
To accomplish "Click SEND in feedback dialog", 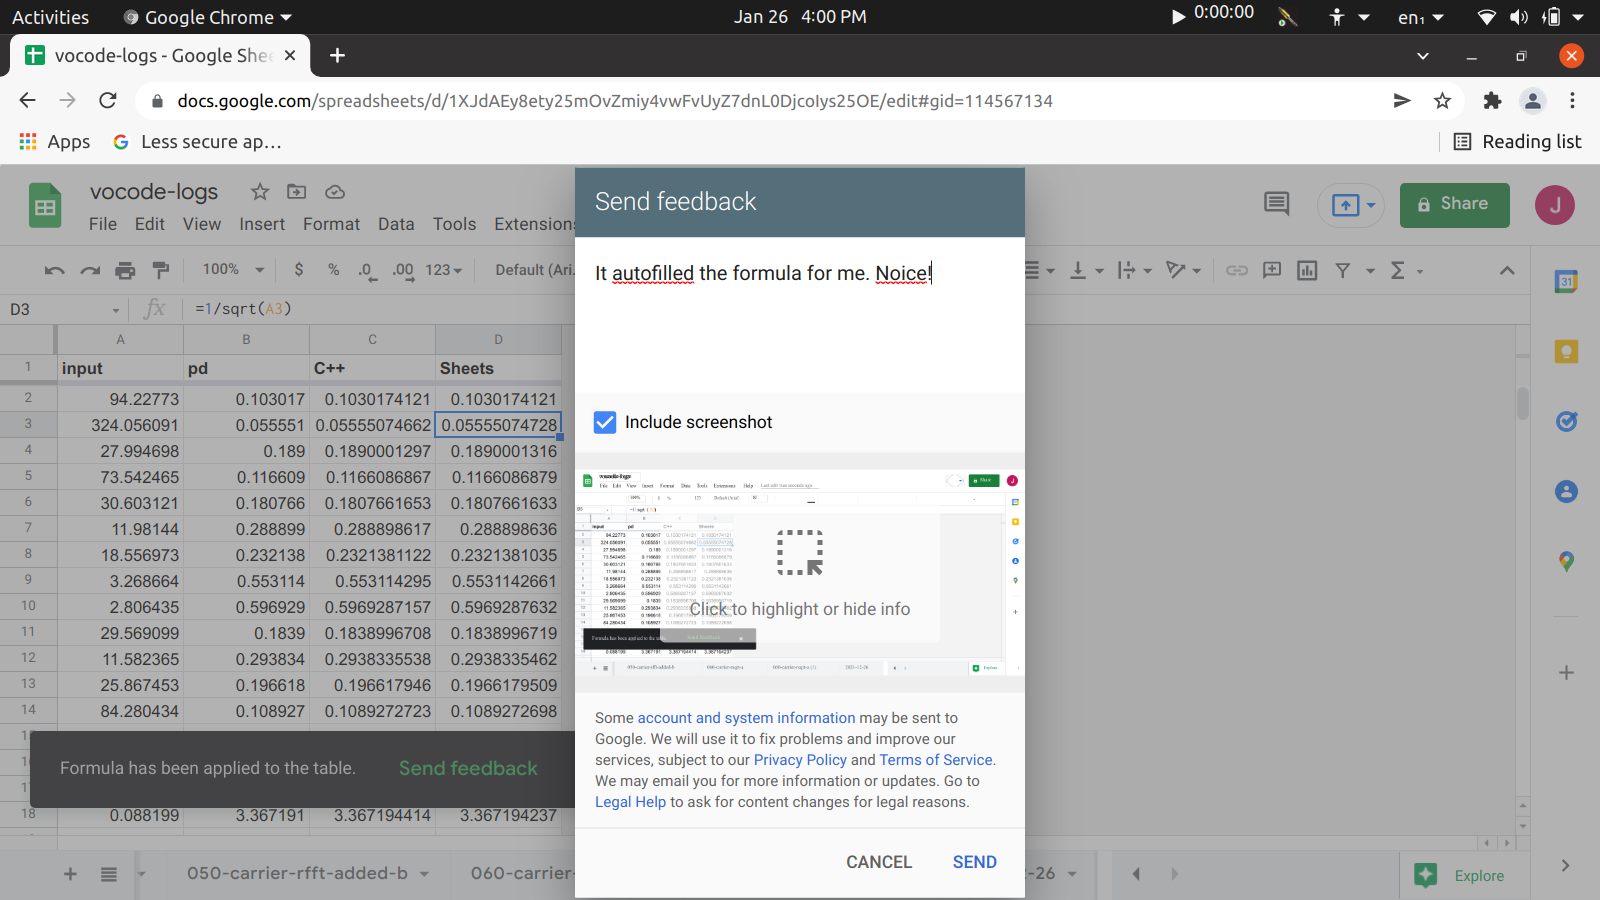I will click(975, 862).
